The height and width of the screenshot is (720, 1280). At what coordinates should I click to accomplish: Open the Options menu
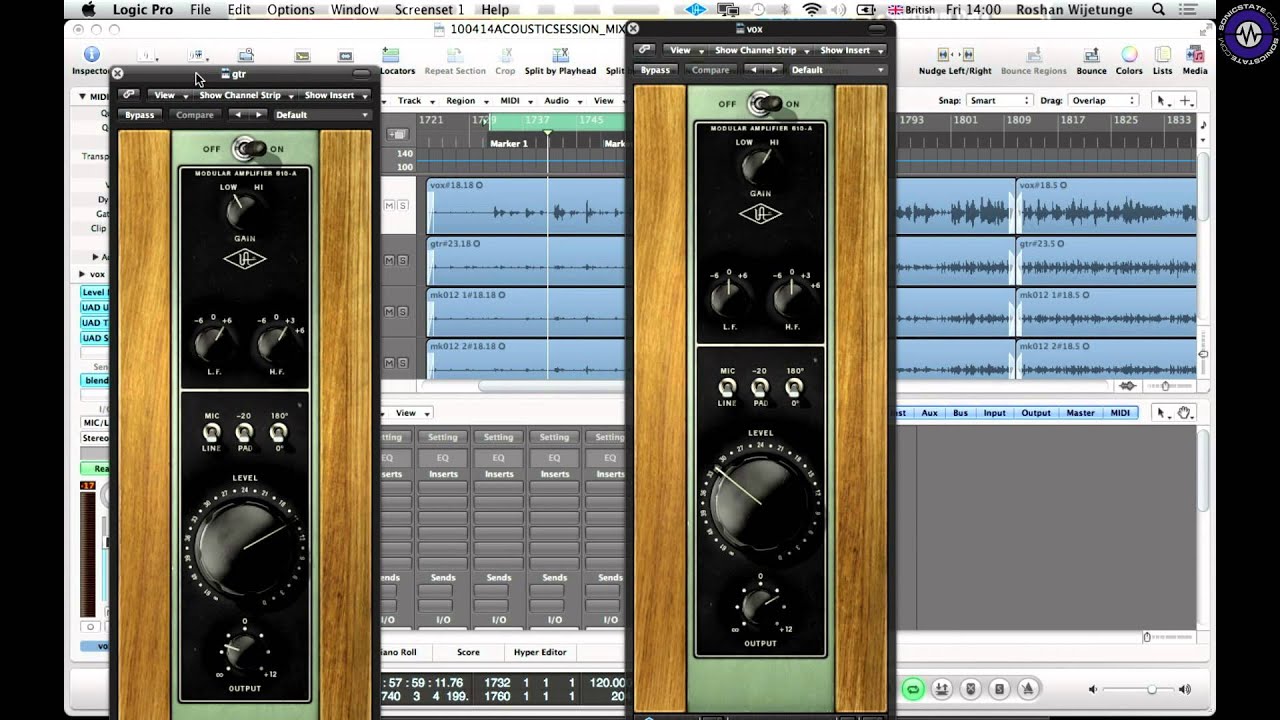291,9
